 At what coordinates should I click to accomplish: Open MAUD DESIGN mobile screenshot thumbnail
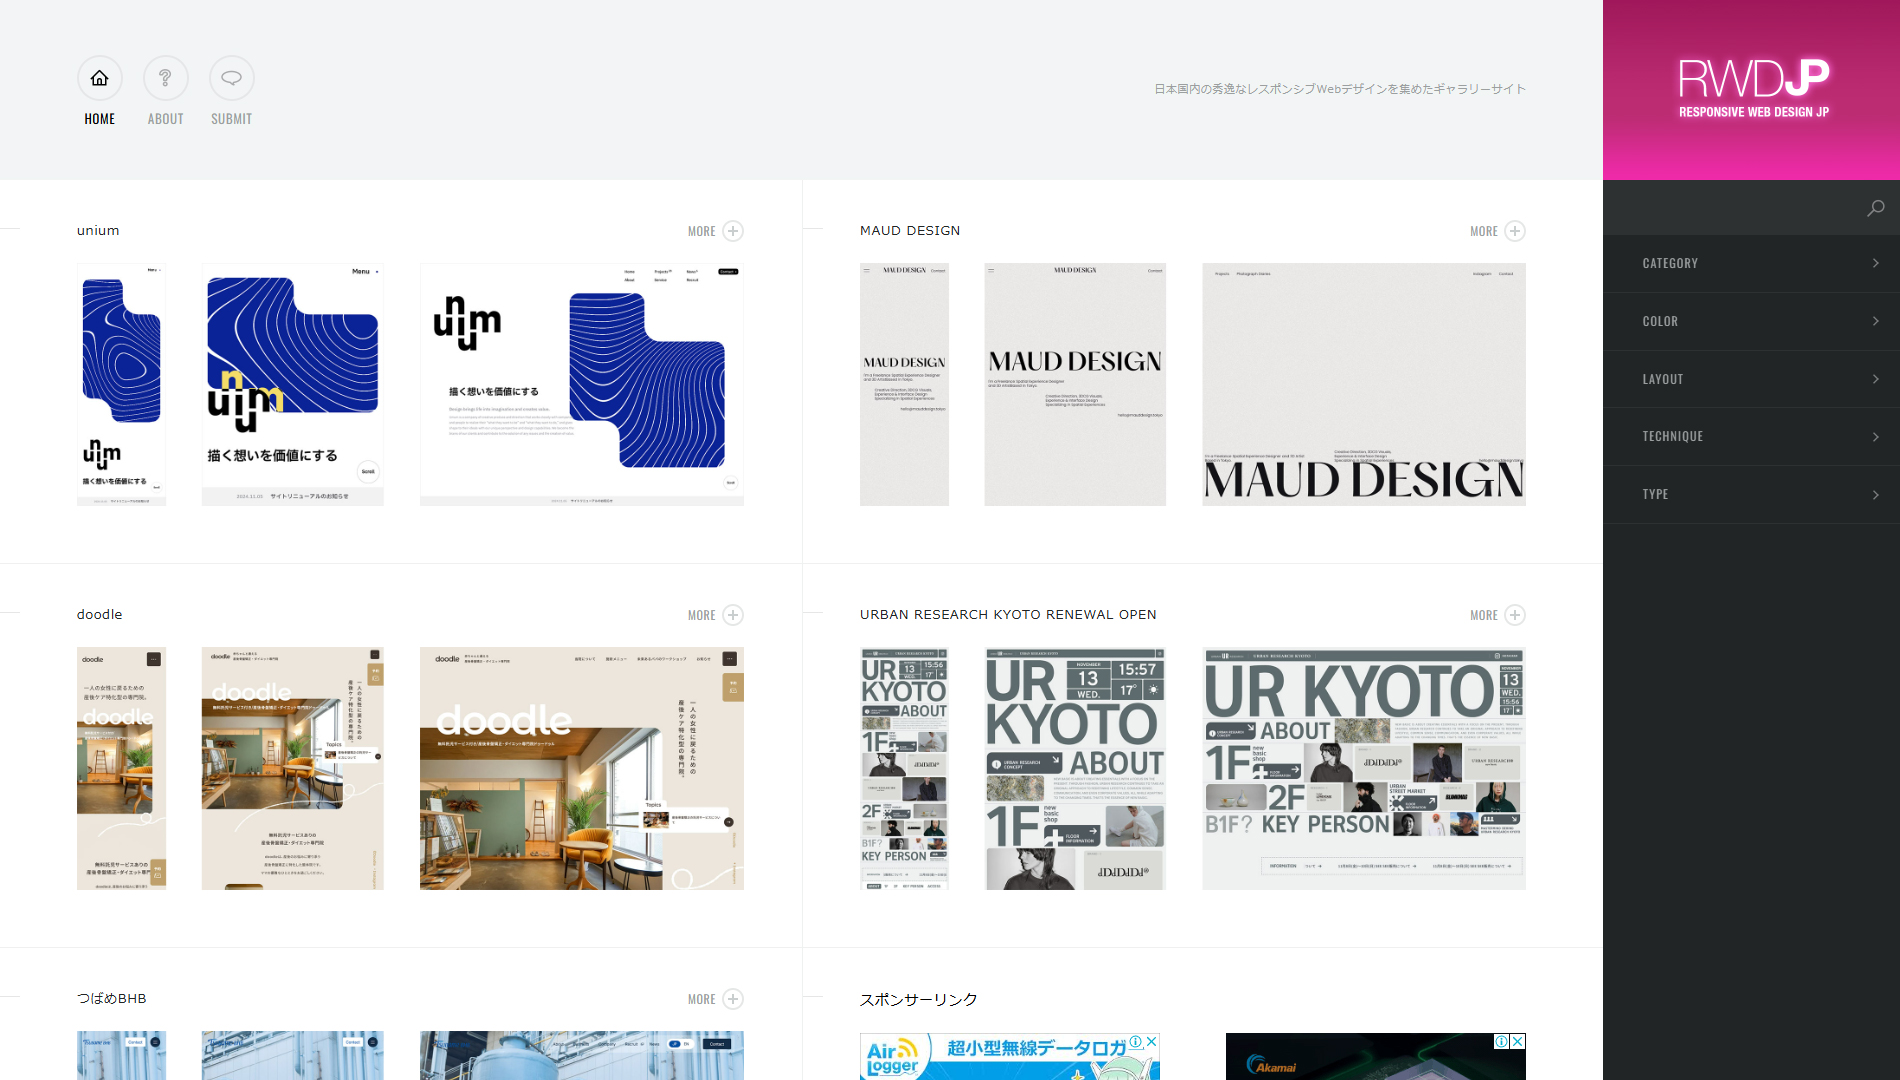click(904, 385)
